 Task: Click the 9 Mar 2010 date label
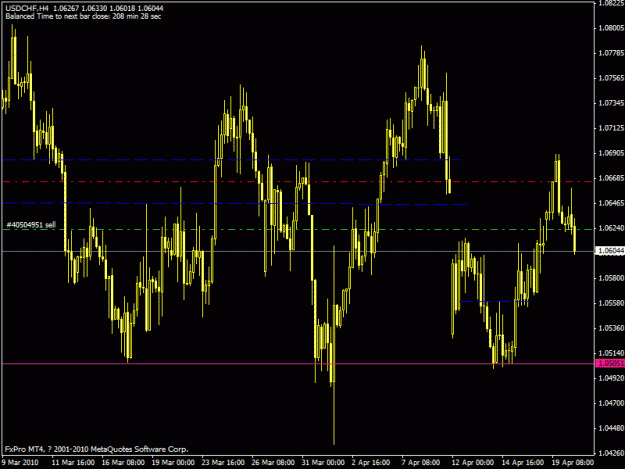[x=20, y=463]
